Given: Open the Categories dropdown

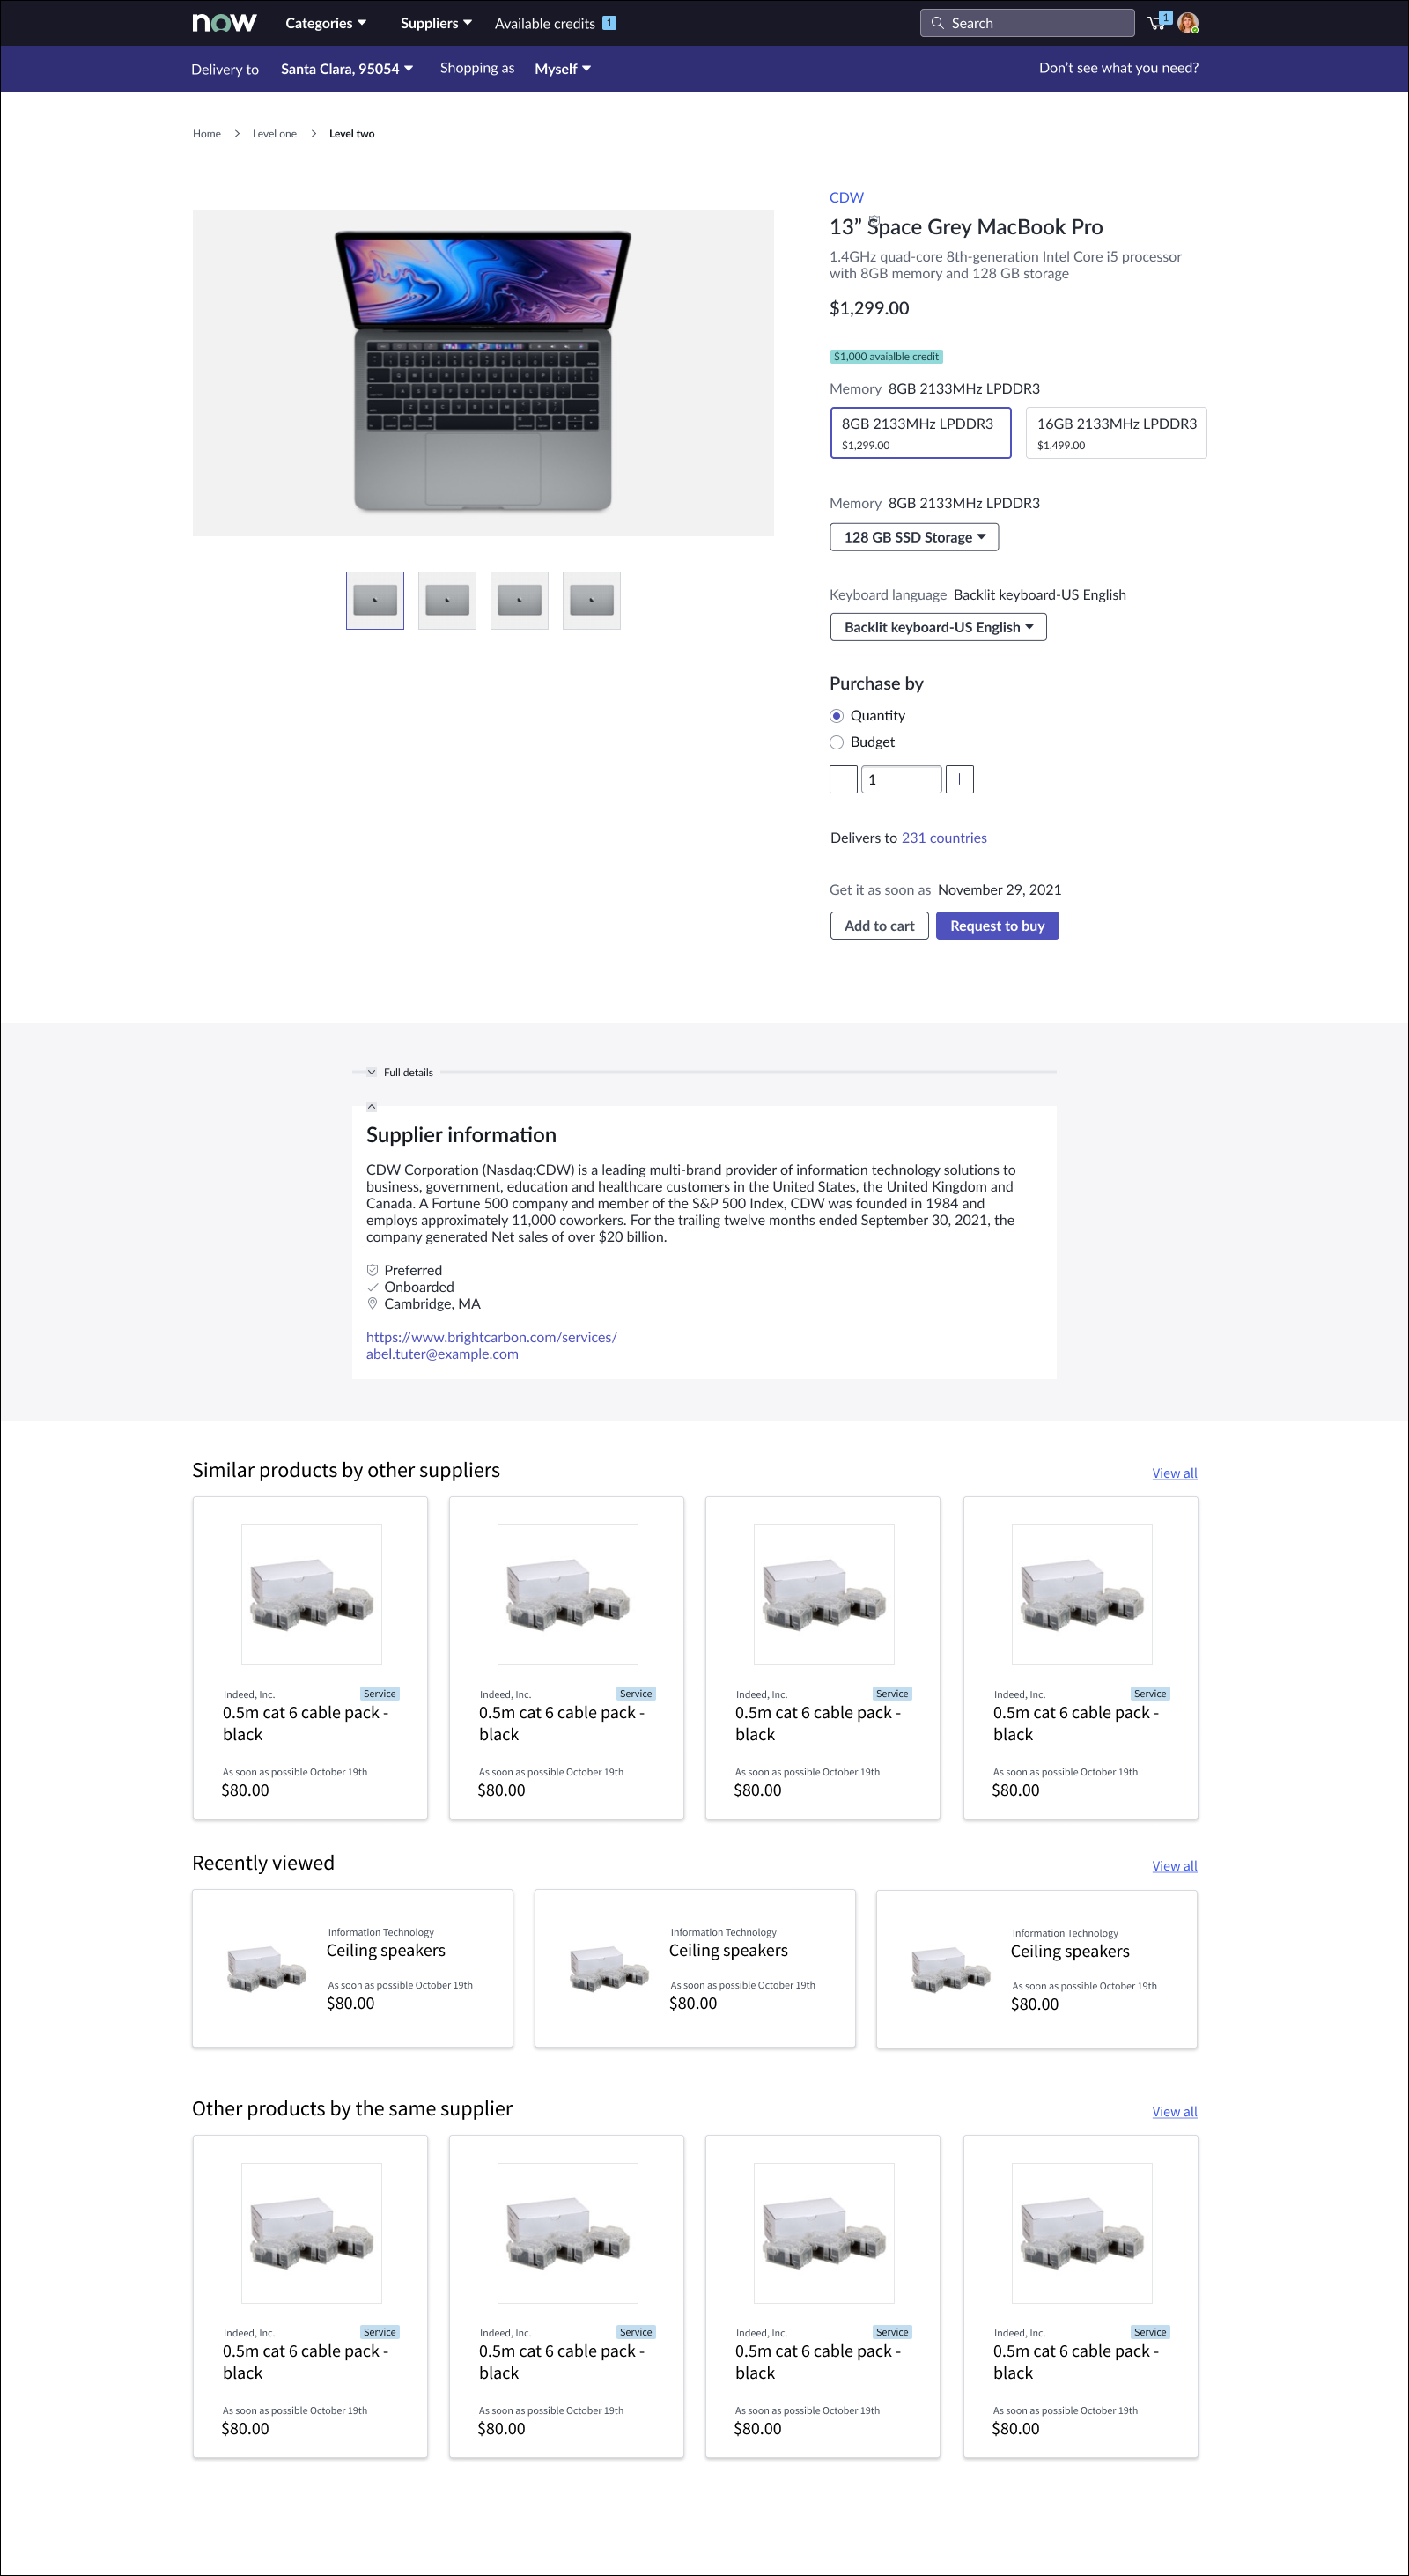Looking at the screenshot, I should click(325, 23).
